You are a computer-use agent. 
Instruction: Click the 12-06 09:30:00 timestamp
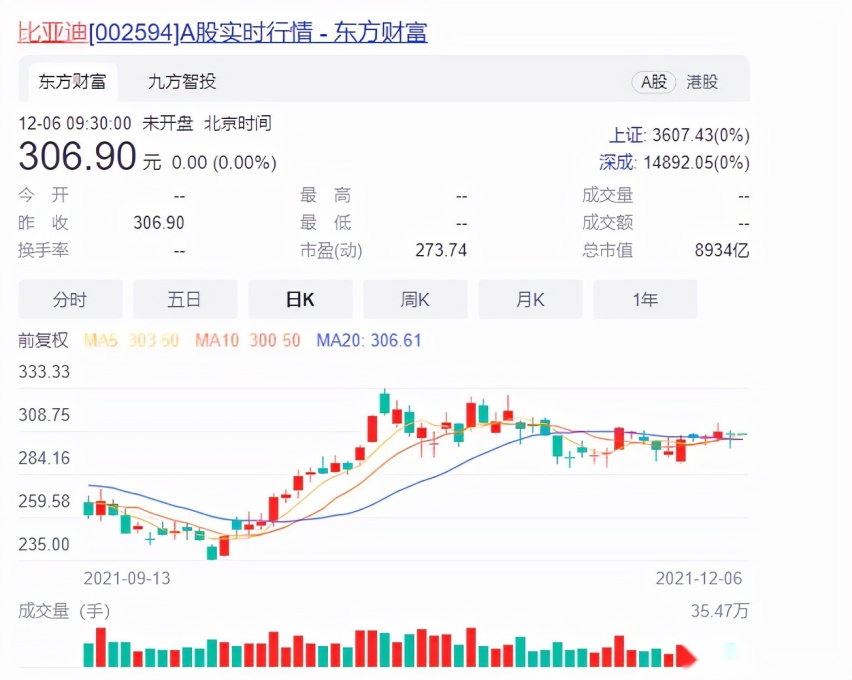75,123
